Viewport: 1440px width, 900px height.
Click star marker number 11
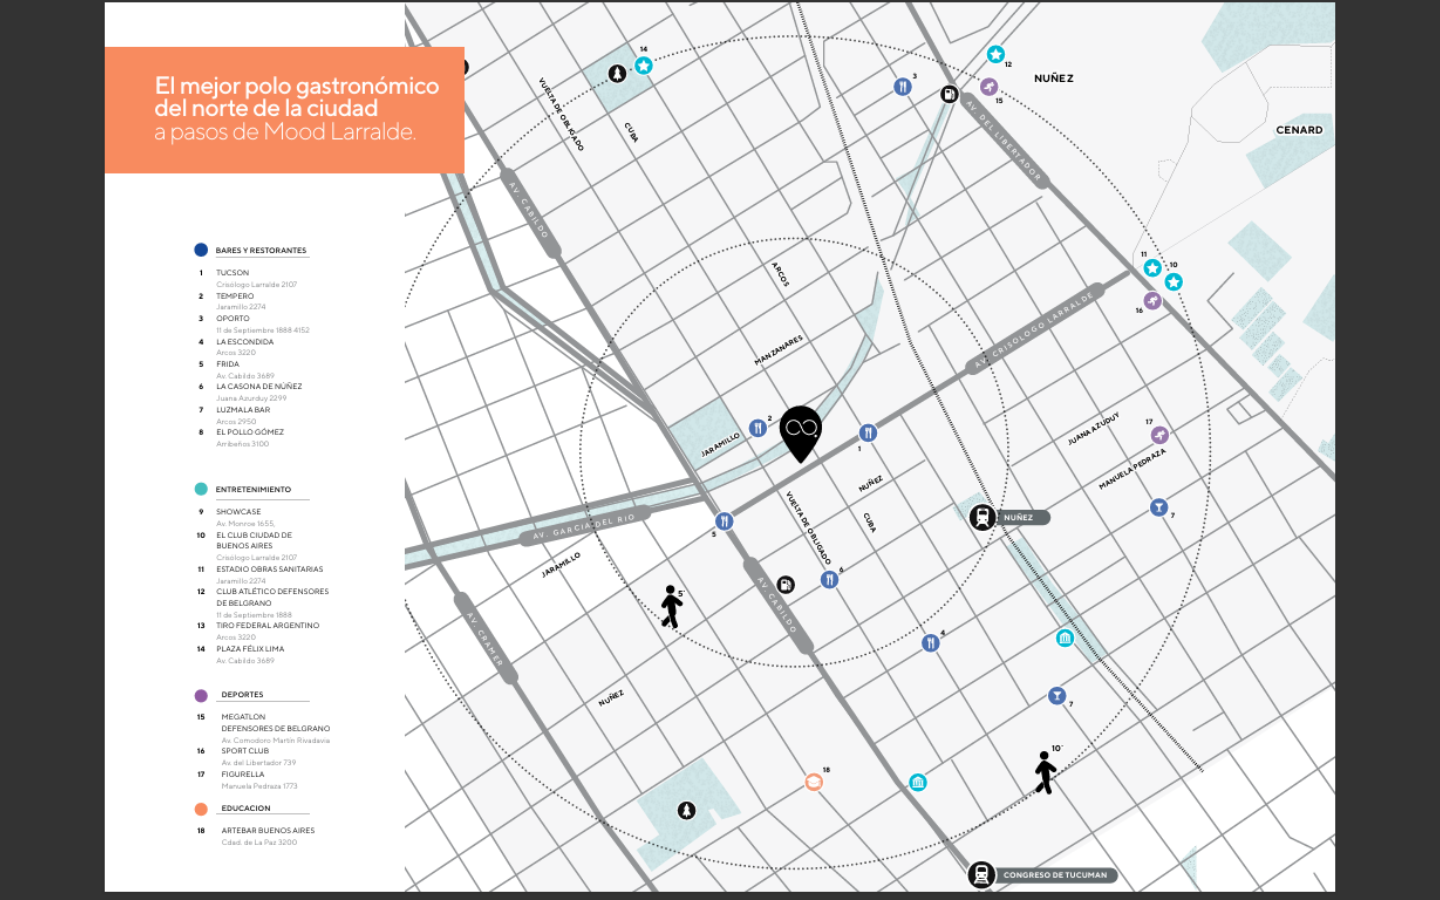point(1152,268)
